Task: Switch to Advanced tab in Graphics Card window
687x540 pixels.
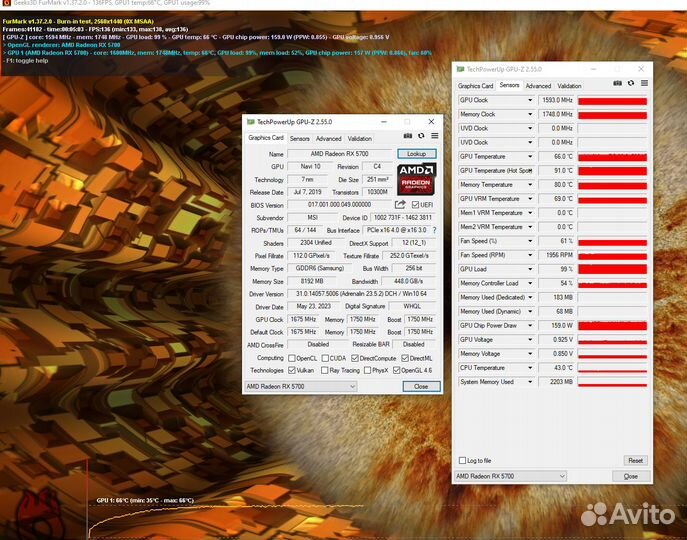Action: pos(329,139)
